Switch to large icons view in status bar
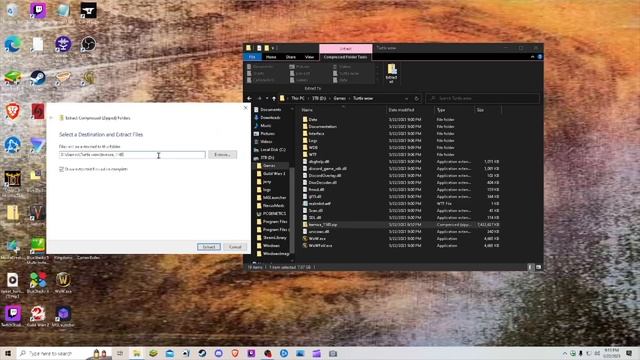The width and height of the screenshot is (640, 360). coord(538,267)
